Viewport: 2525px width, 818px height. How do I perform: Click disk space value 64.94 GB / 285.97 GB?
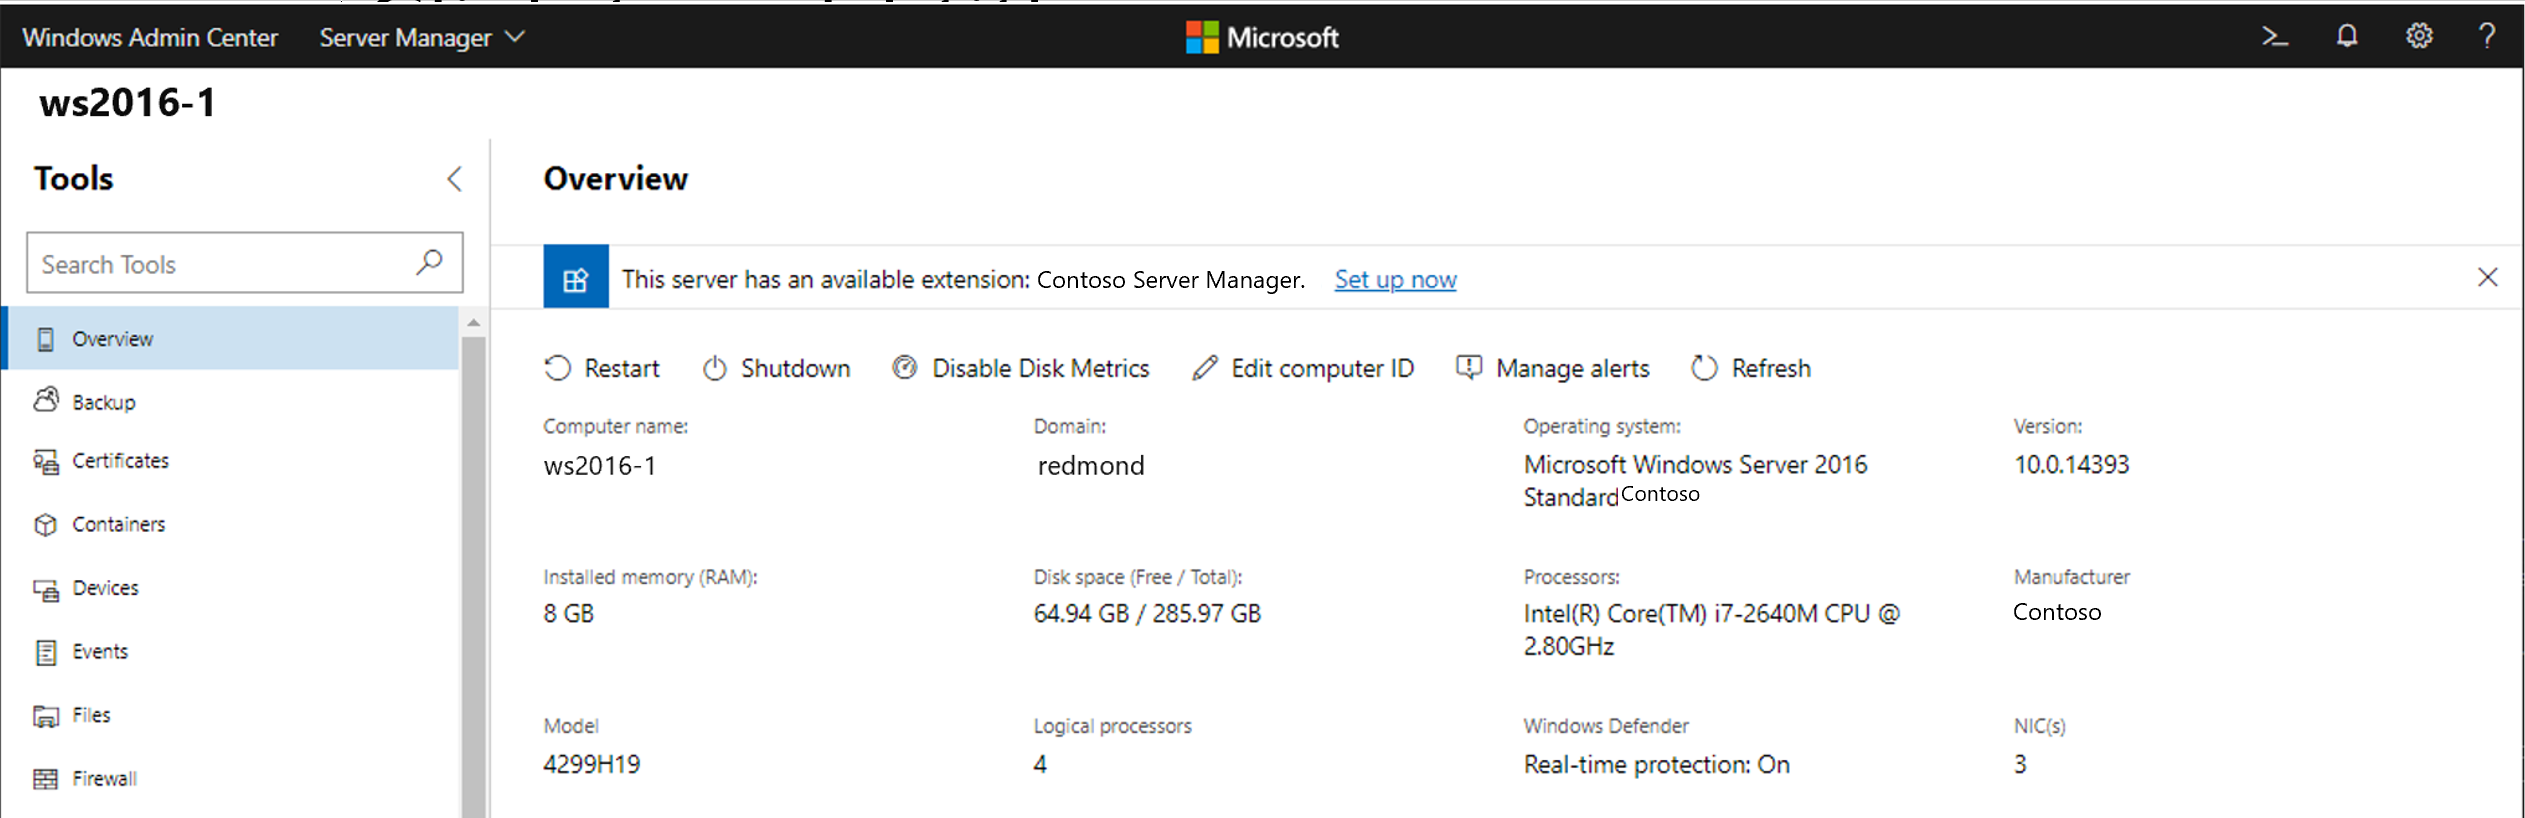(x=1147, y=614)
